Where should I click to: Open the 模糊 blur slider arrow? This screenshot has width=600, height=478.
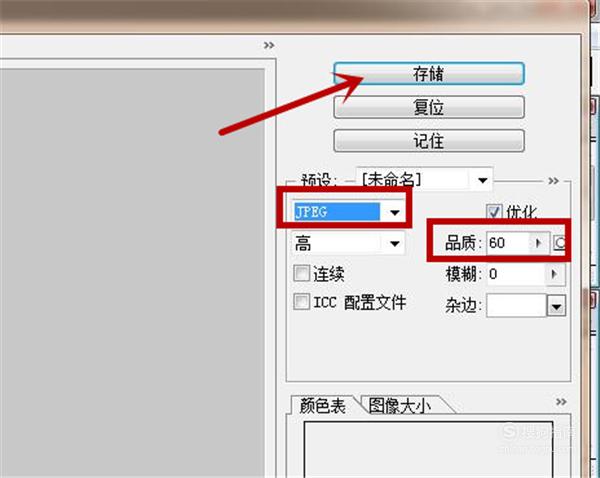pos(555,274)
